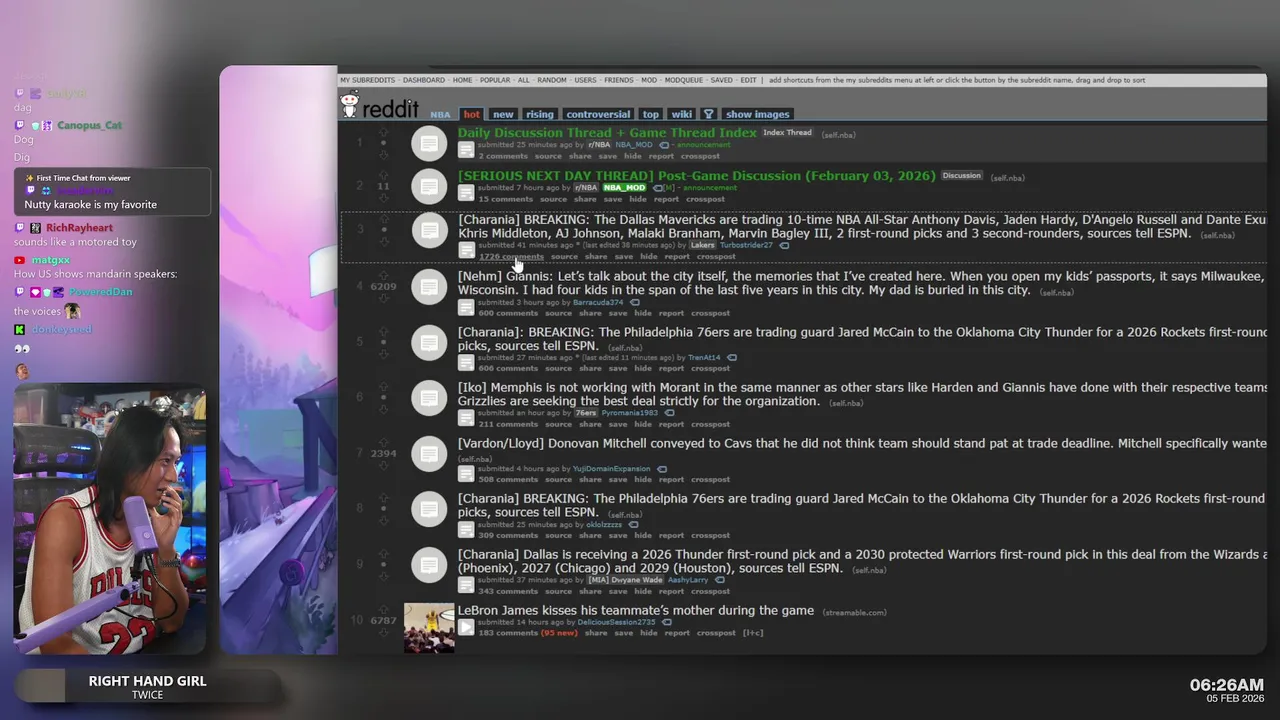Expand Dallas Thunder first-round pick post text icon
The height and width of the screenshot is (720, 1280).
tap(466, 585)
